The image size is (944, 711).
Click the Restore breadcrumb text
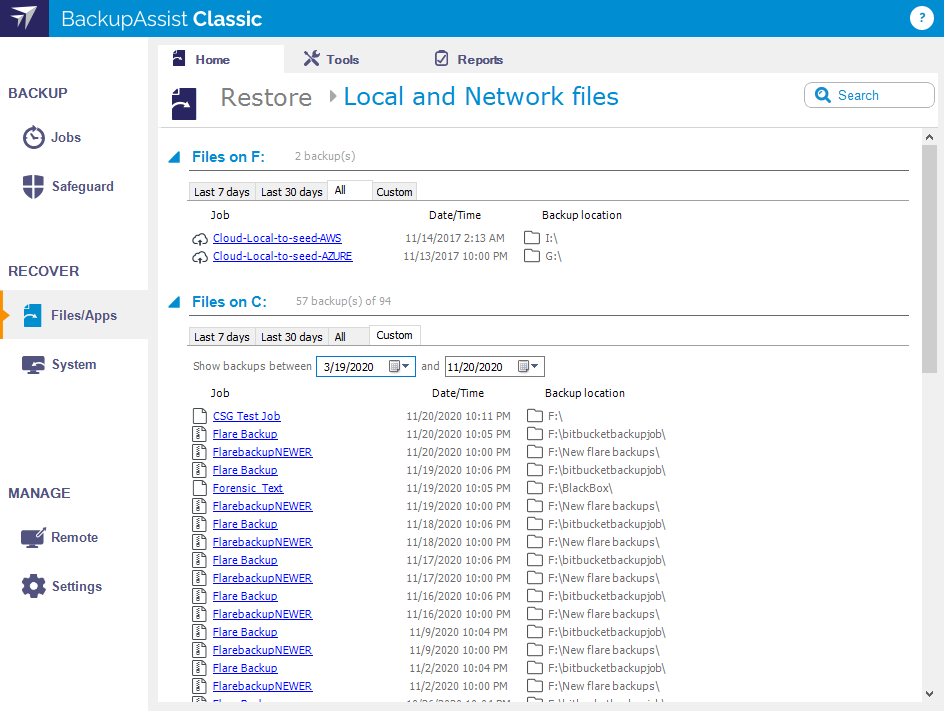pyautogui.click(x=266, y=97)
